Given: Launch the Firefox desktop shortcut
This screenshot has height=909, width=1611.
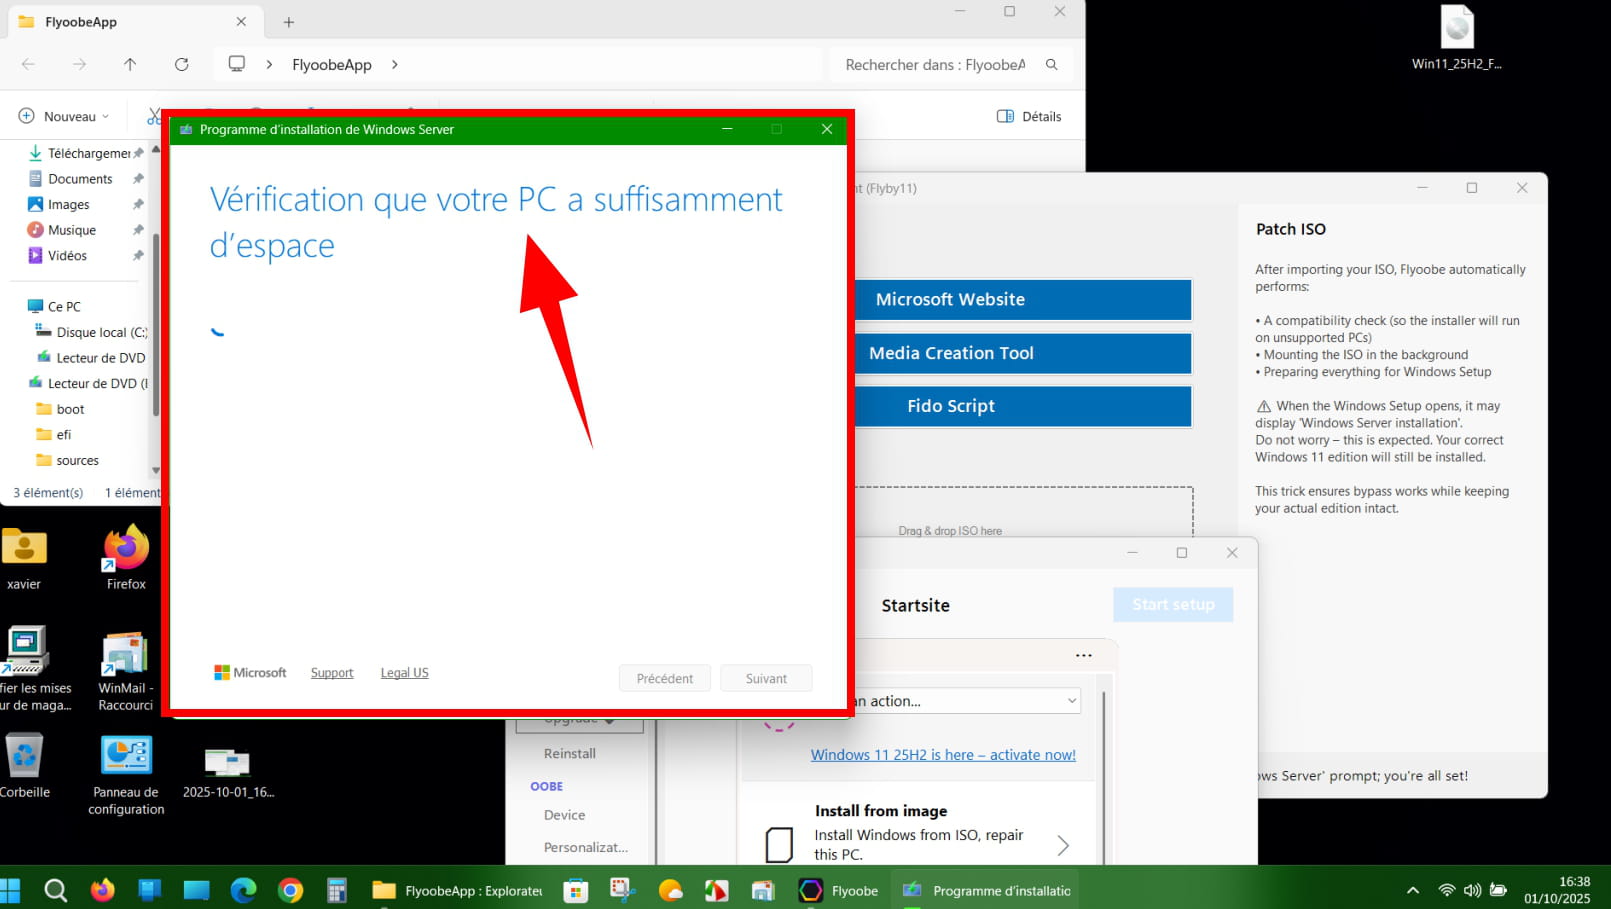Looking at the screenshot, I should [126, 558].
